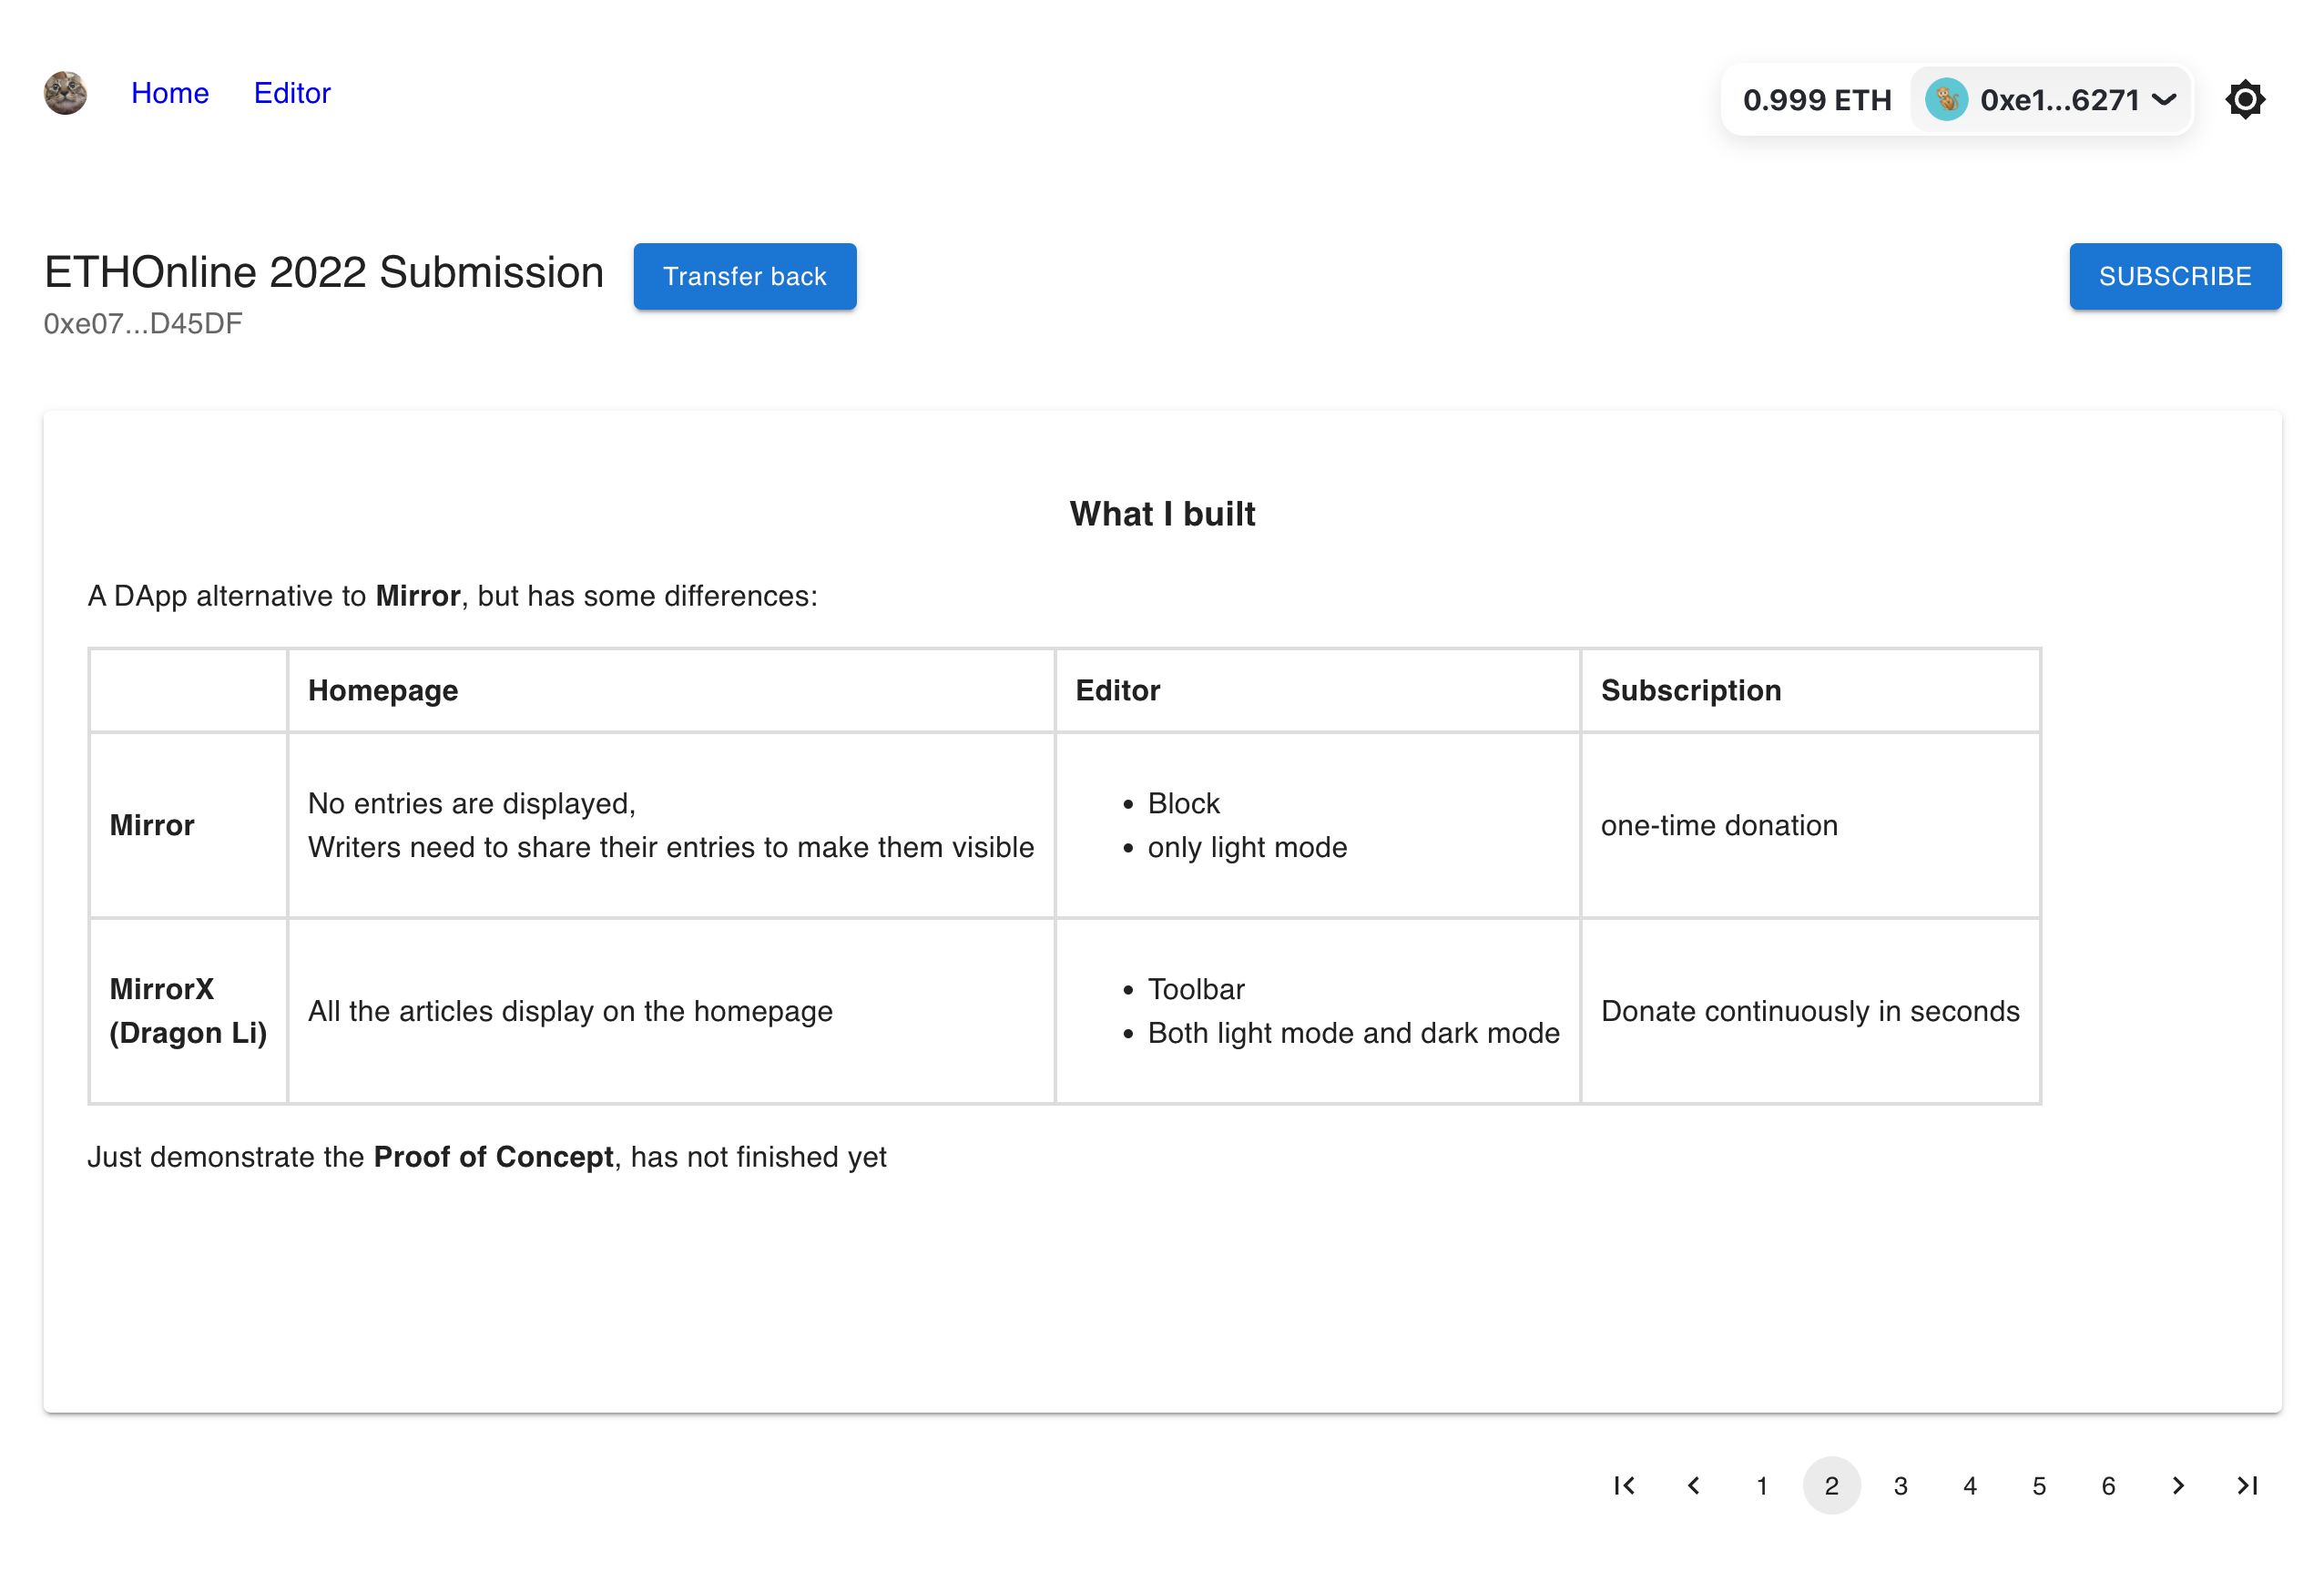Select pagination page 5
2324x1572 pixels.
coord(2039,1486)
